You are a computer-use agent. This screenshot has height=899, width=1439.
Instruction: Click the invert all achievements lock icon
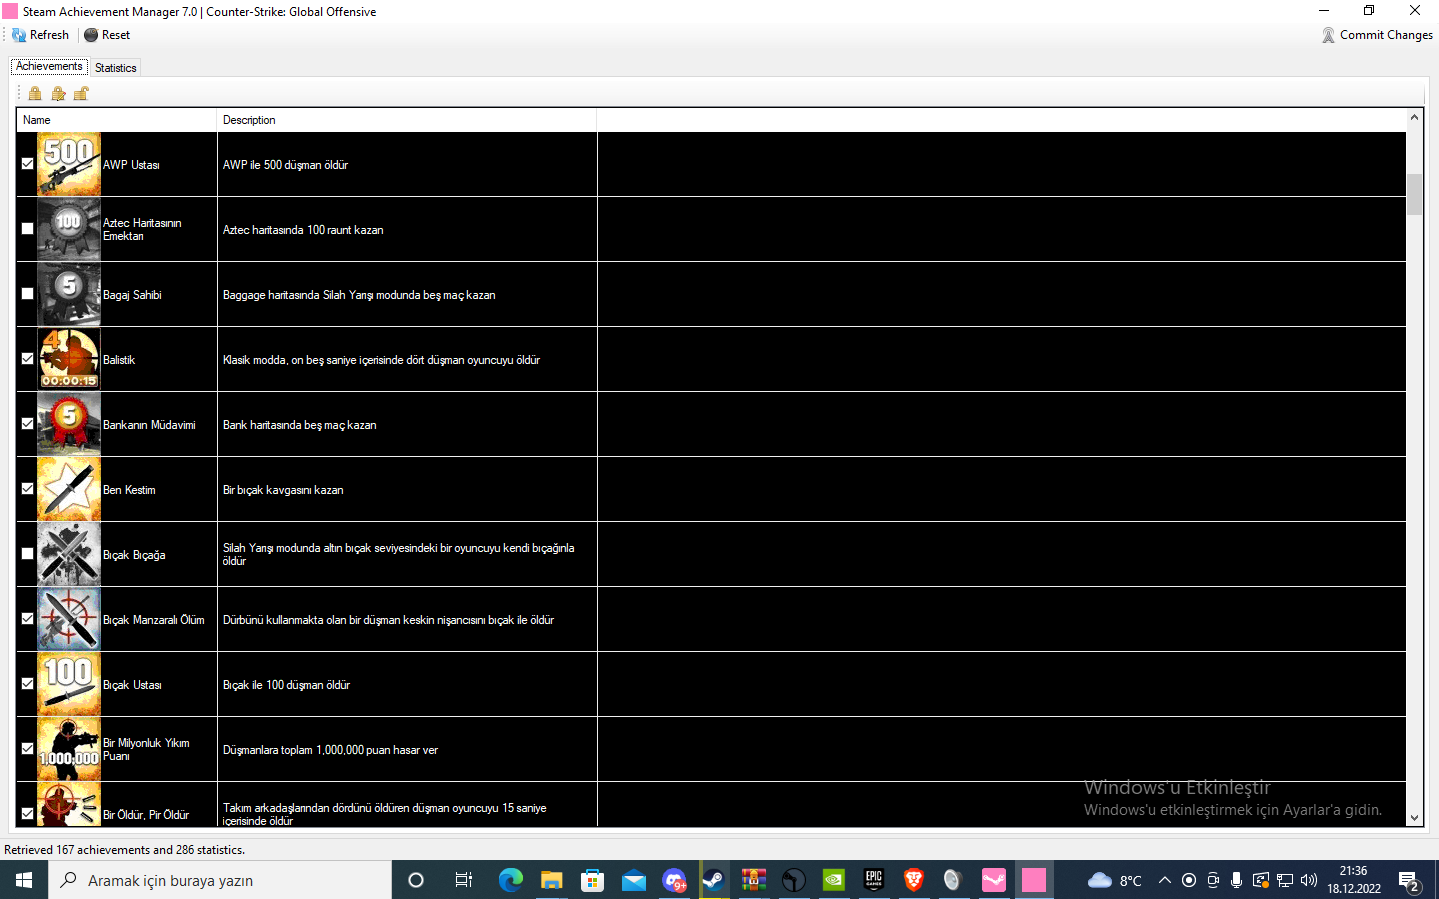click(58, 94)
